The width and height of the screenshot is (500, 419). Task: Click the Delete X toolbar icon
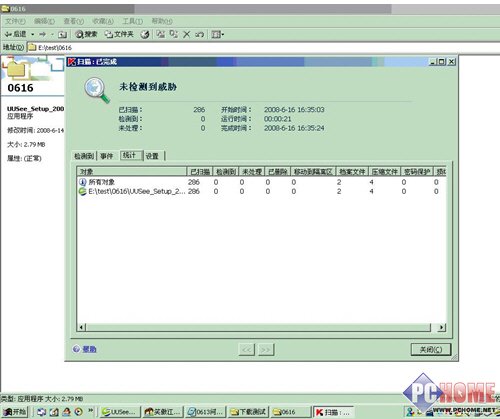click(x=187, y=34)
